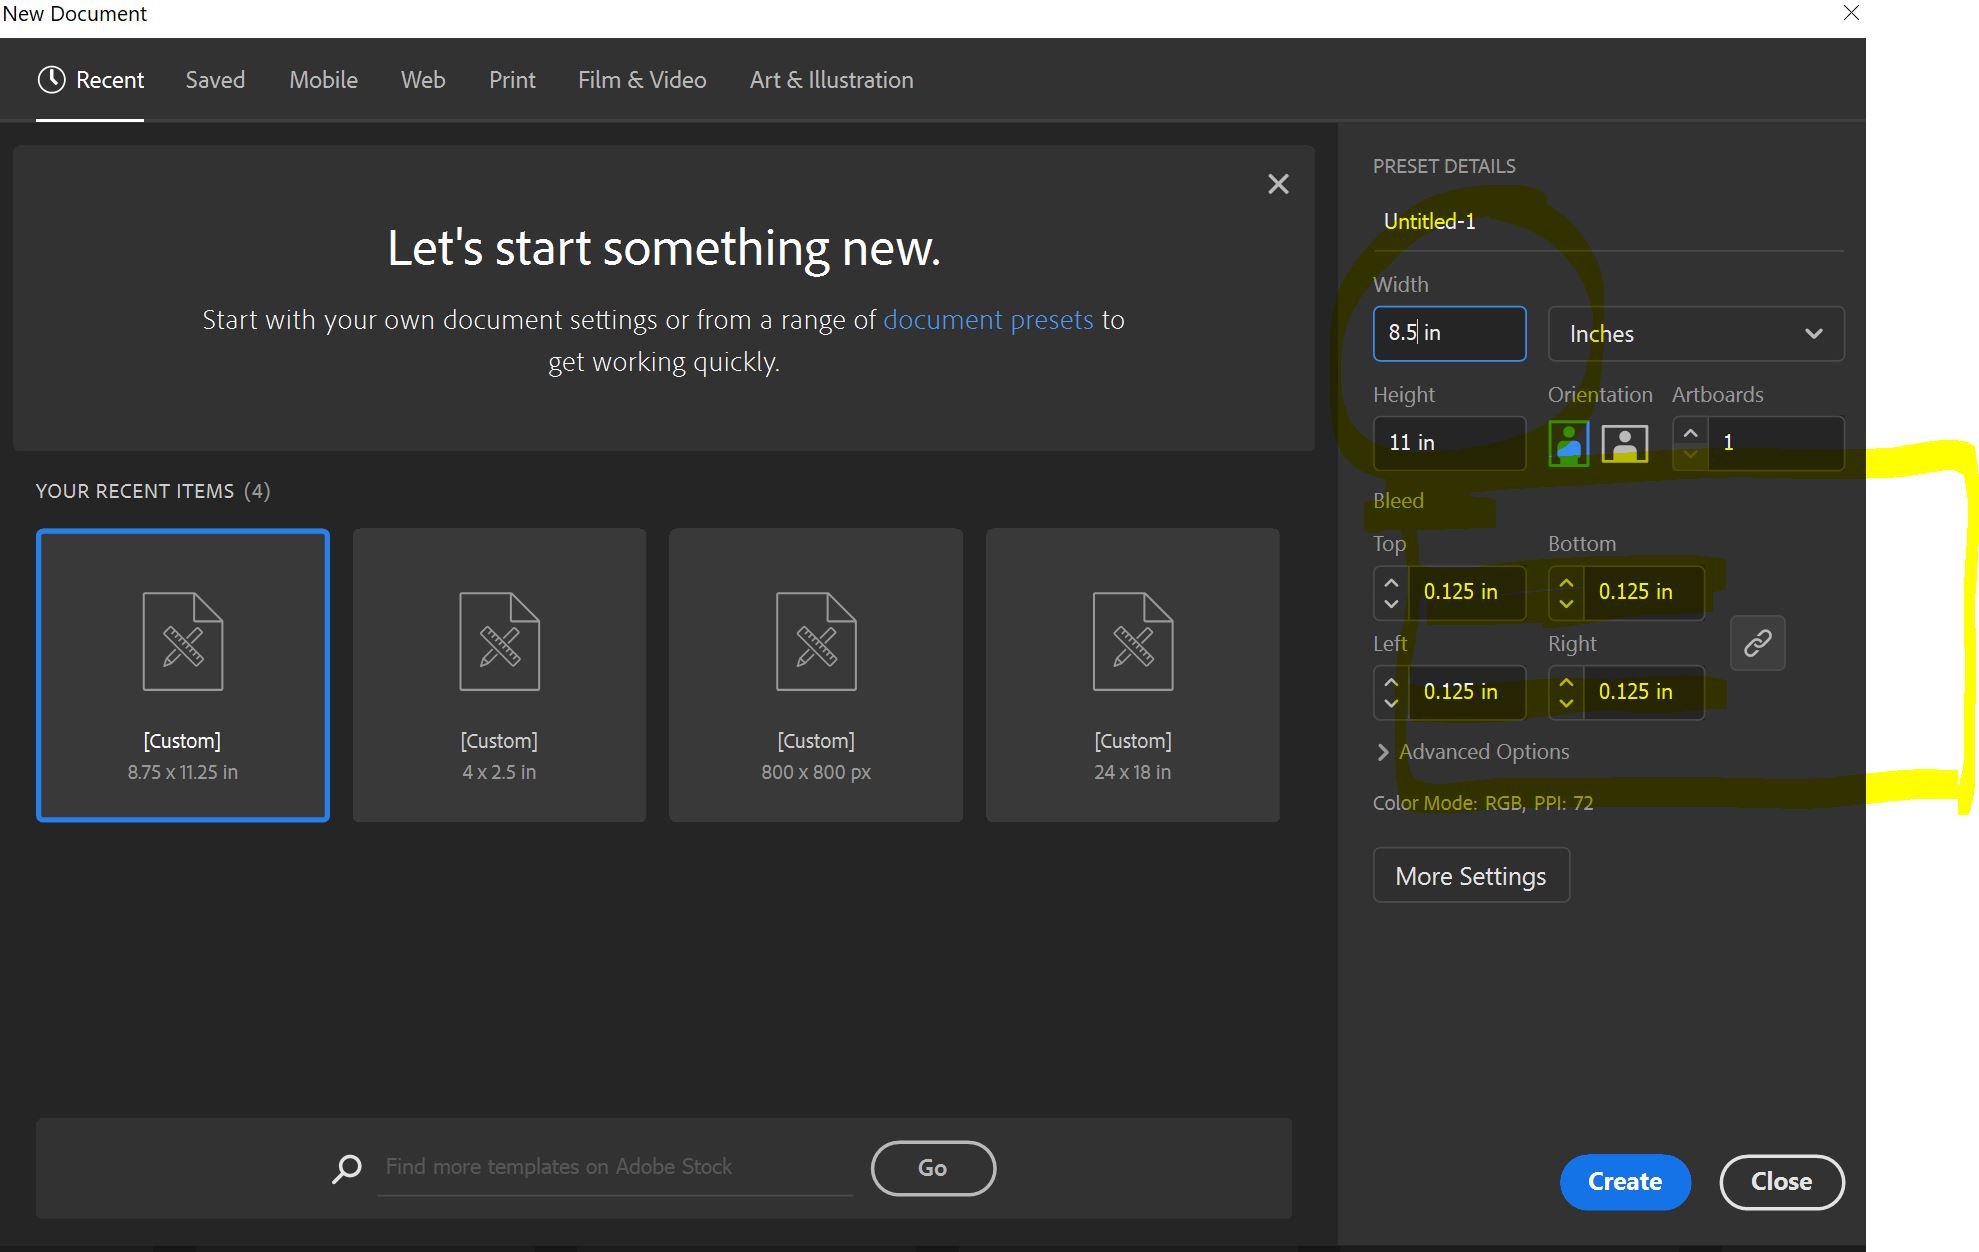Screen dimensions: 1979x1252
Task: Click the Create button
Action: pos(1625,1182)
